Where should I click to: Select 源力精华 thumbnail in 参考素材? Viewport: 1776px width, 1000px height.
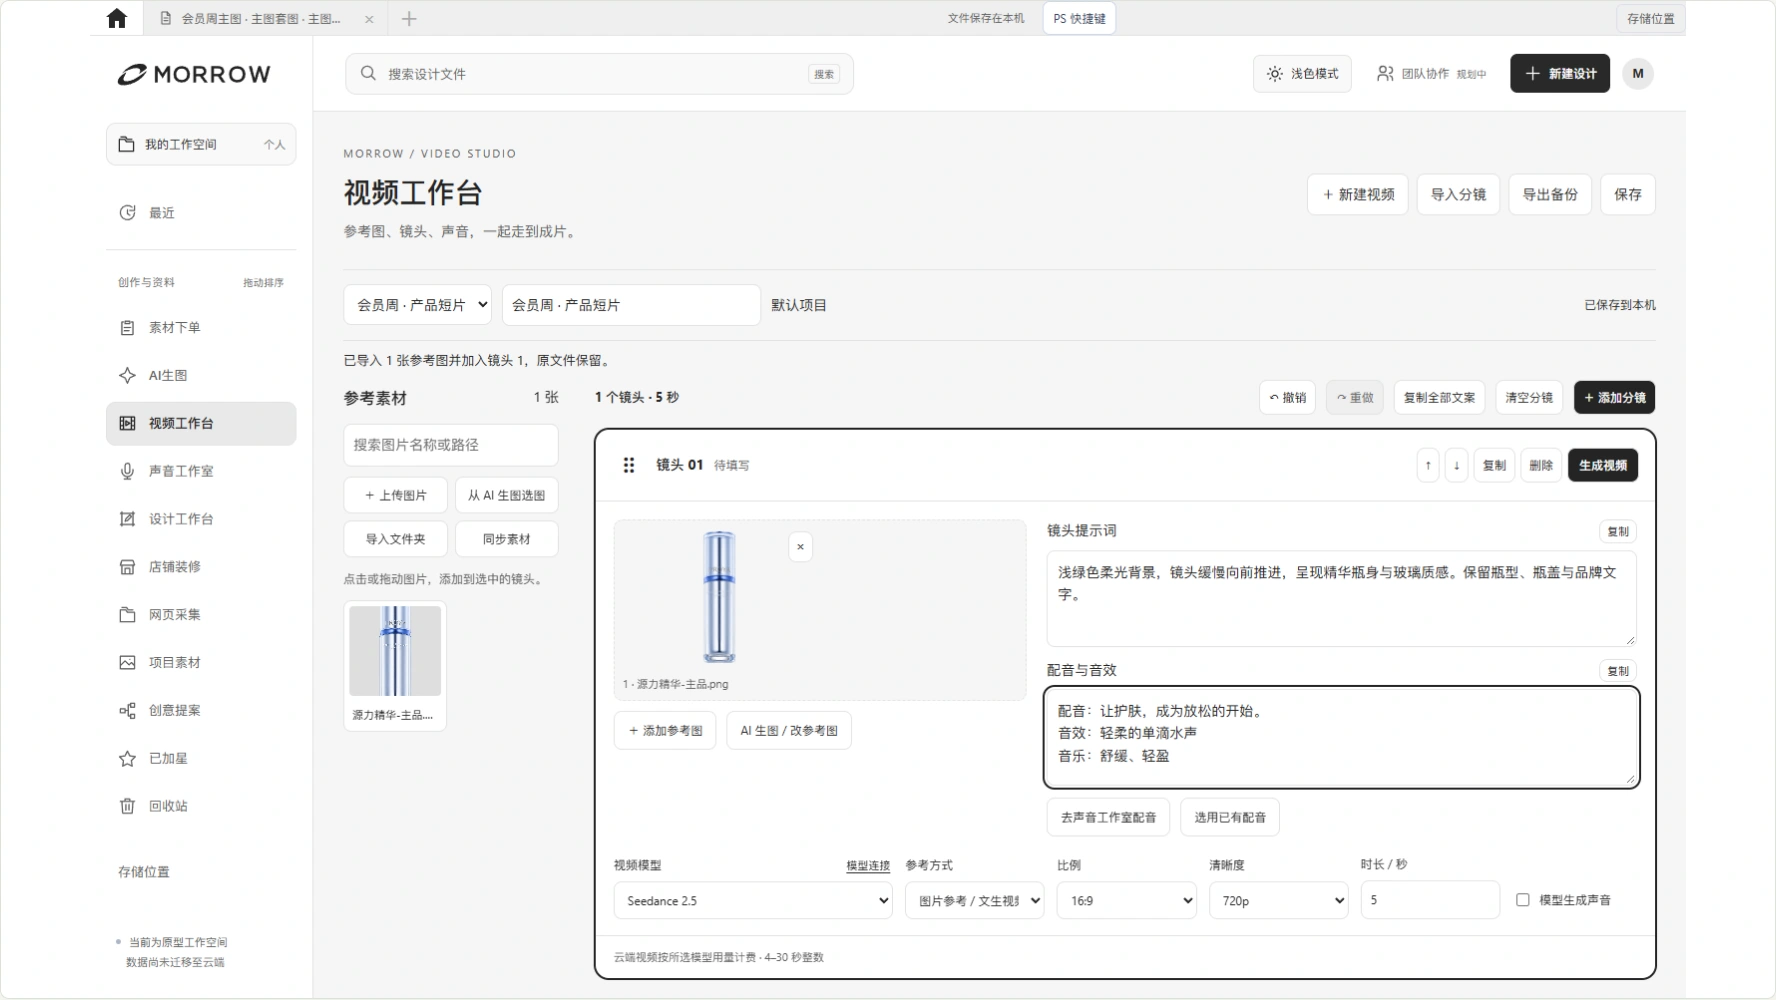click(395, 665)
